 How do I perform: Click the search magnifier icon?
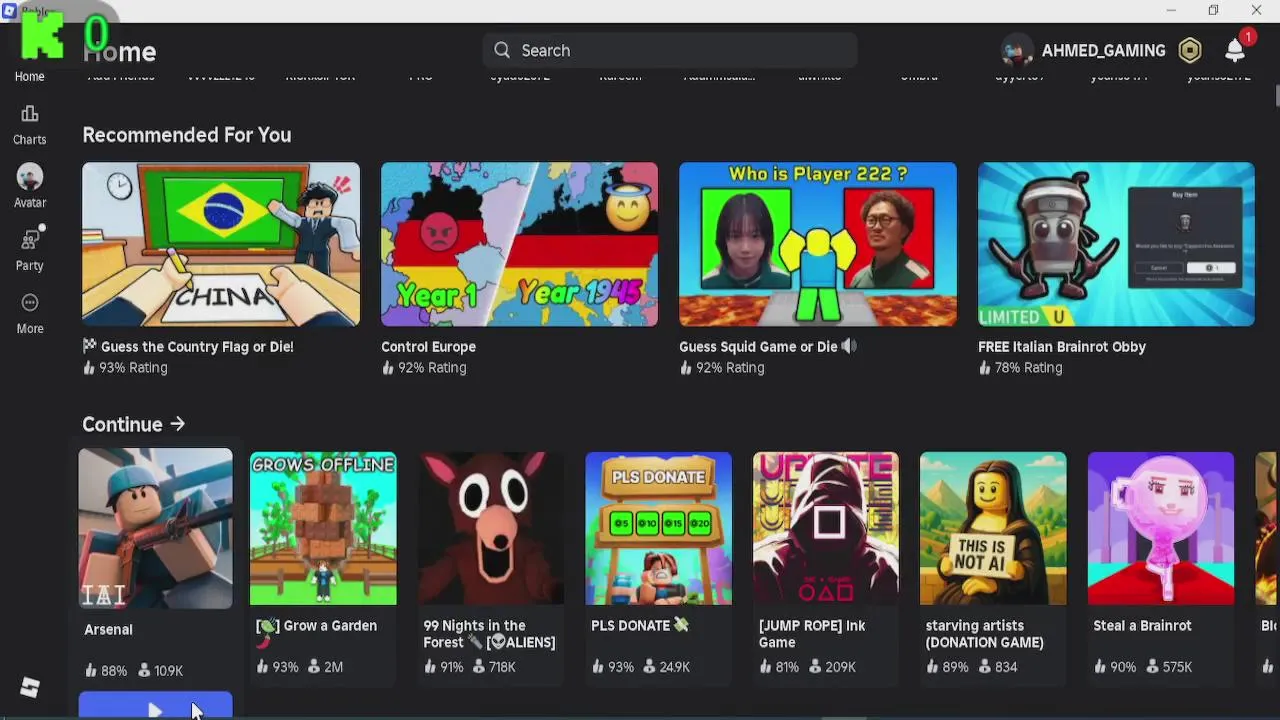click(502, 50)
